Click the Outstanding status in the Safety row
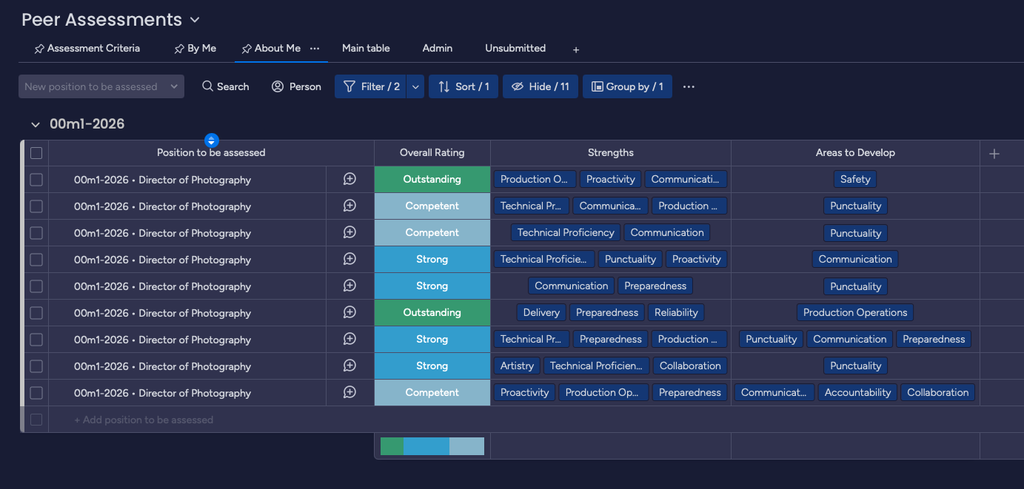 coord(432,179)
